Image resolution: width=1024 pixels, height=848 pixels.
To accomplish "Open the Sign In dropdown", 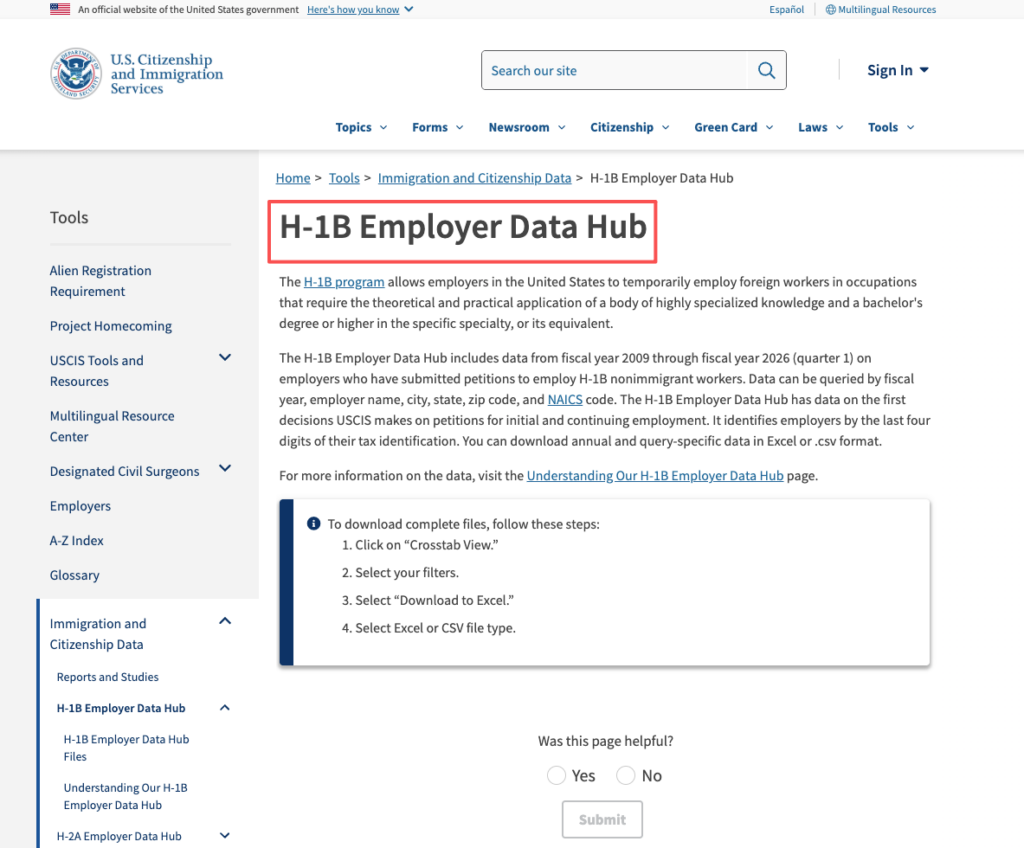I will click(x=897, y=70).
